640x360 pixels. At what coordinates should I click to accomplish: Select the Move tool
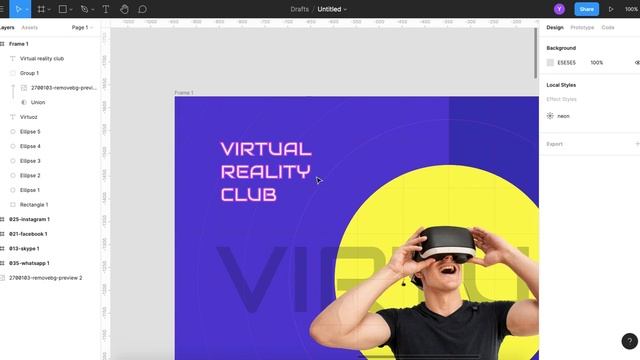[18, 9]
